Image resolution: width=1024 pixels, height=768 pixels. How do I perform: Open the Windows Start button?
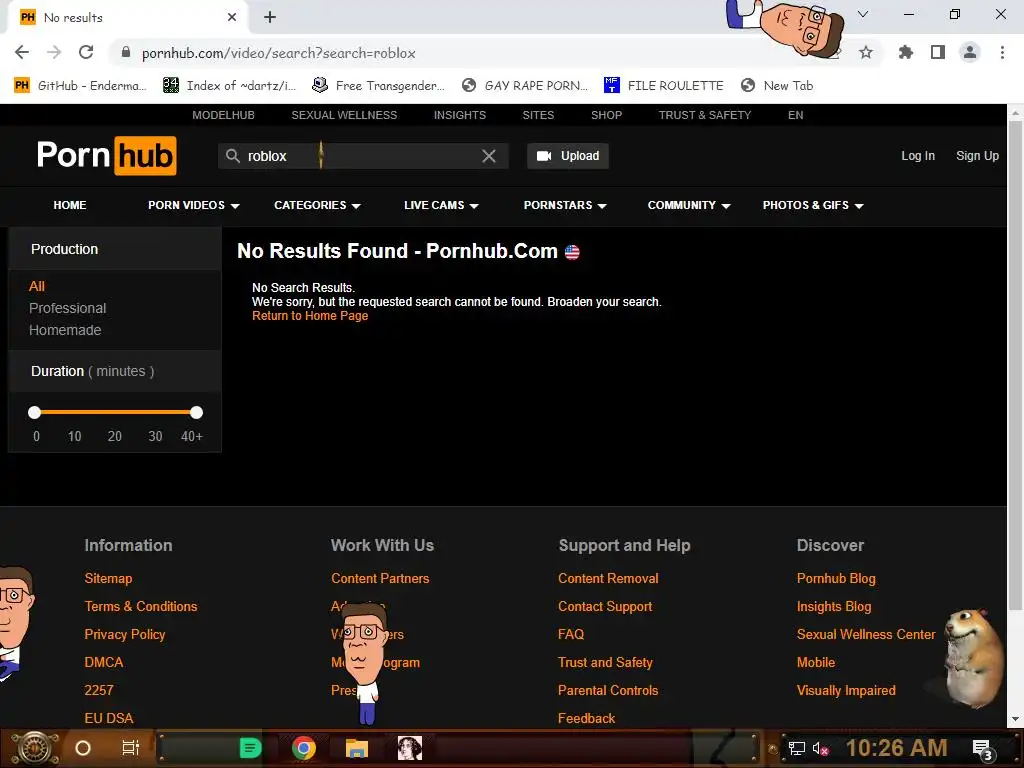[x=35, y=748]
